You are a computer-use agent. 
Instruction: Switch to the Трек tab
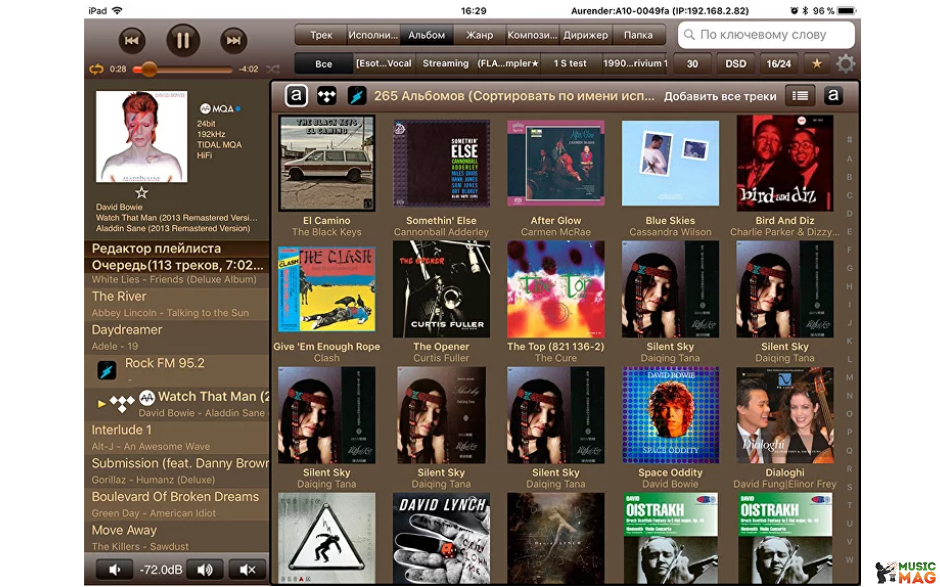tap(321, 35)
